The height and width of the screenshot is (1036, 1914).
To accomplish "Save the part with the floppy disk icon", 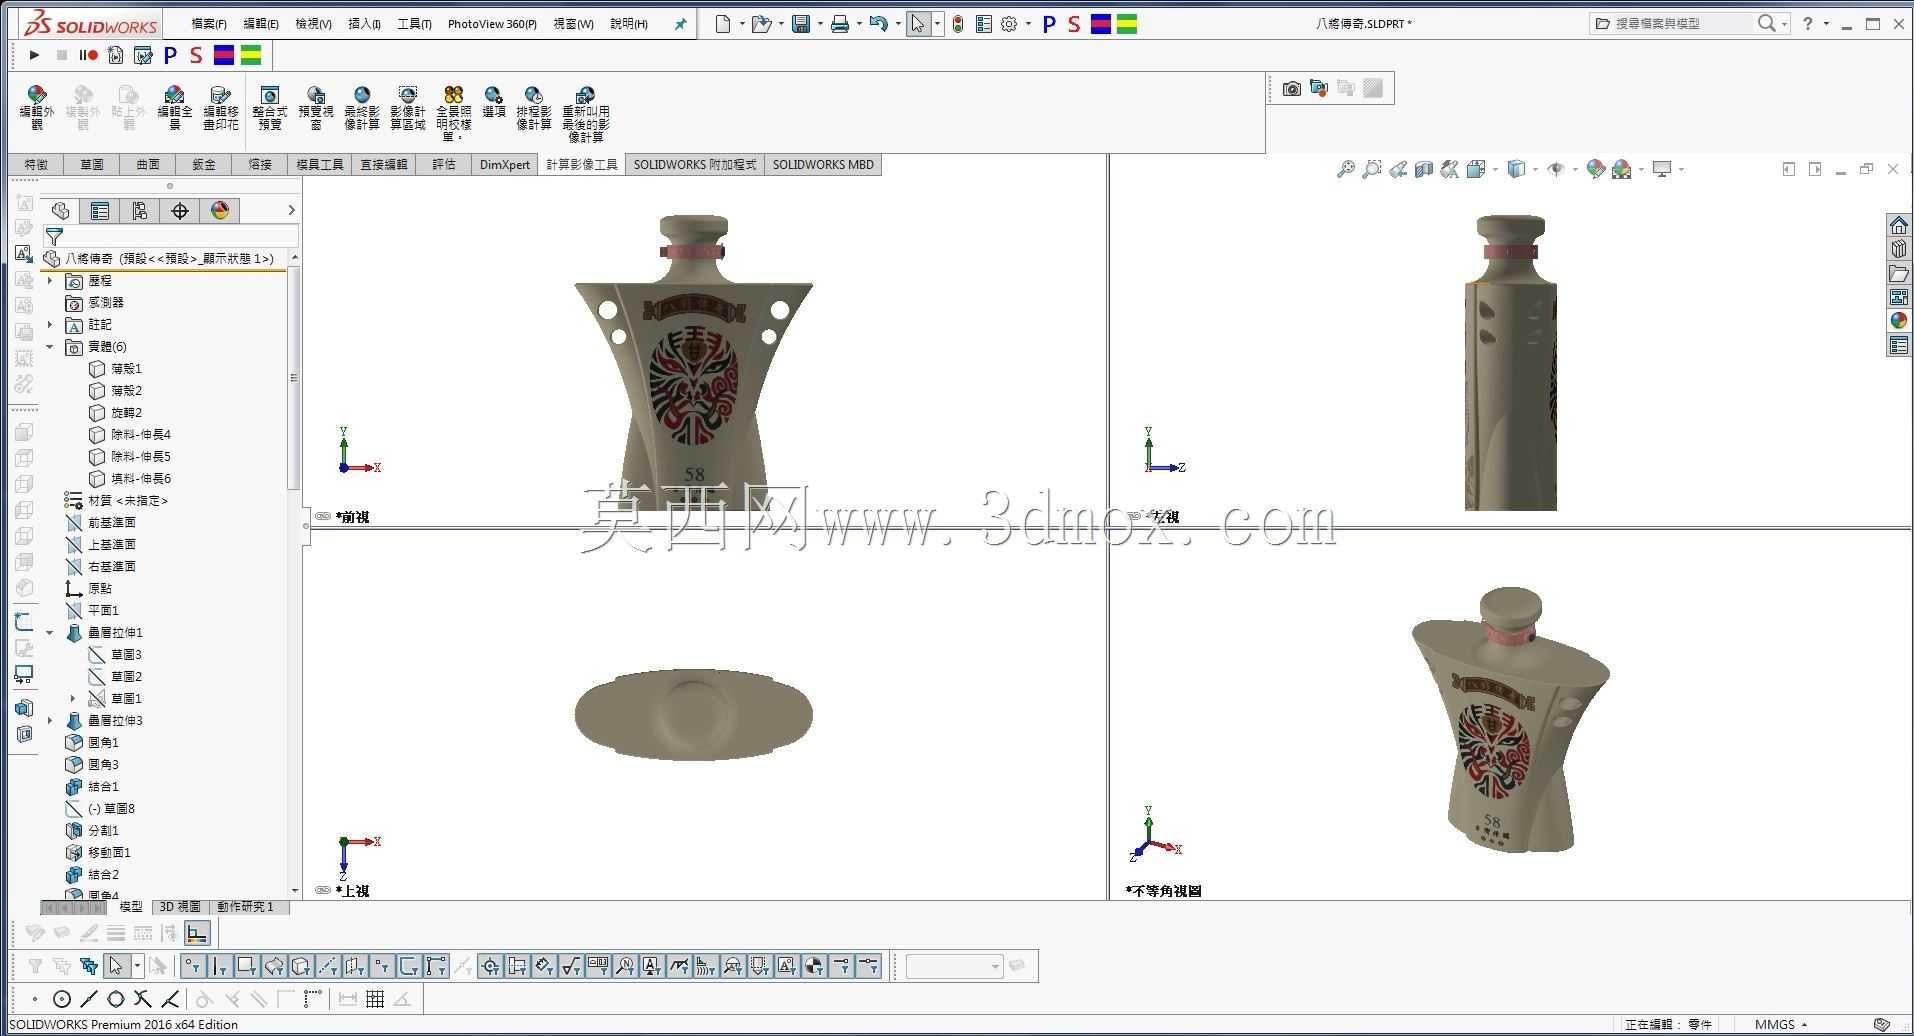I will [801, 24].
